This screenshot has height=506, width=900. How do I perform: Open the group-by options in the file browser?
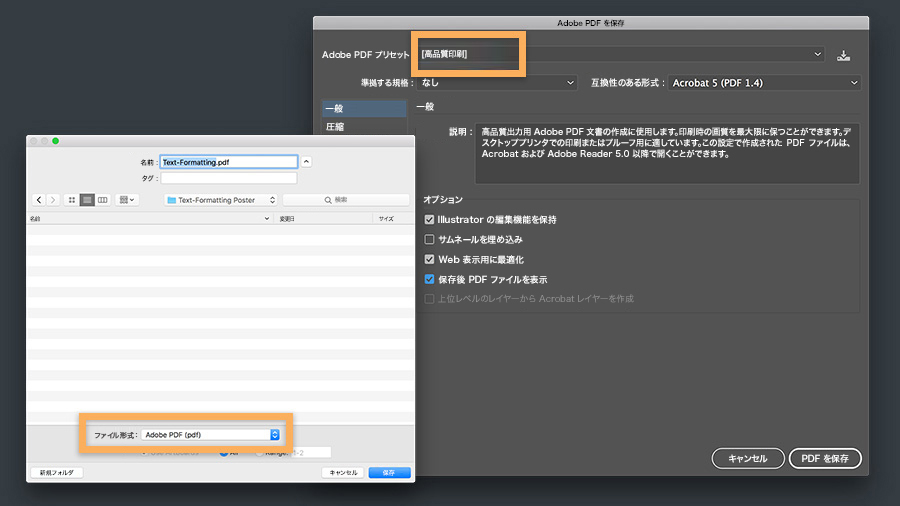point(127,200)
